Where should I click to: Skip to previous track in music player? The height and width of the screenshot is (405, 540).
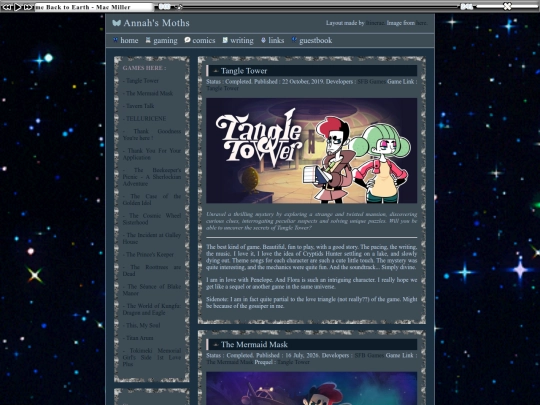coord(7,7)
